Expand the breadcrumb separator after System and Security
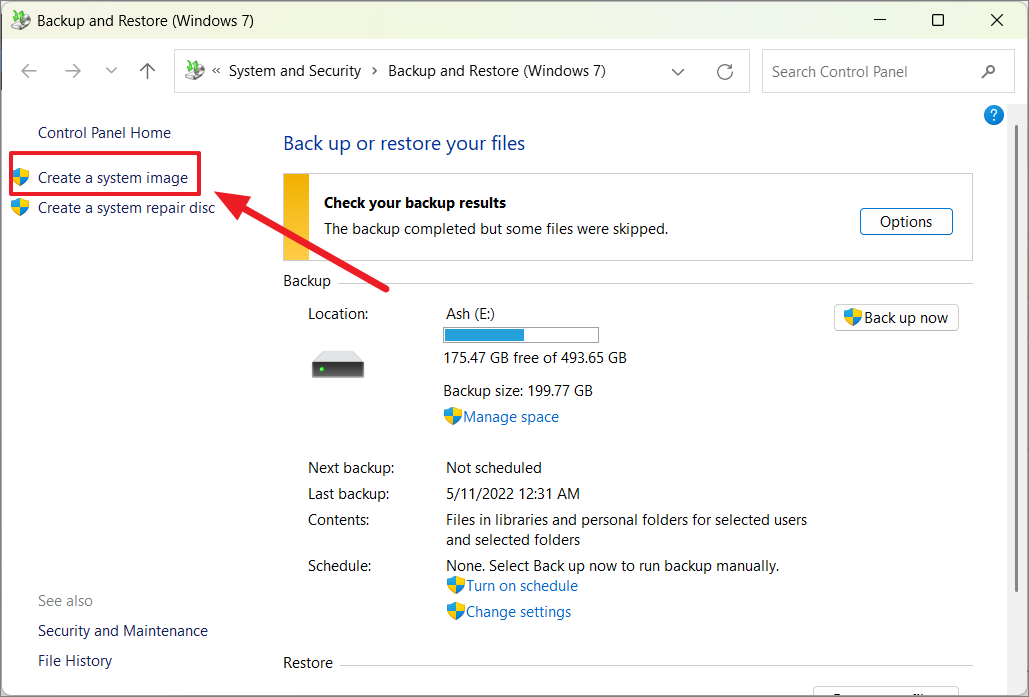The height and width of the screenshot is (697, 1029). (x=375, y=71)
